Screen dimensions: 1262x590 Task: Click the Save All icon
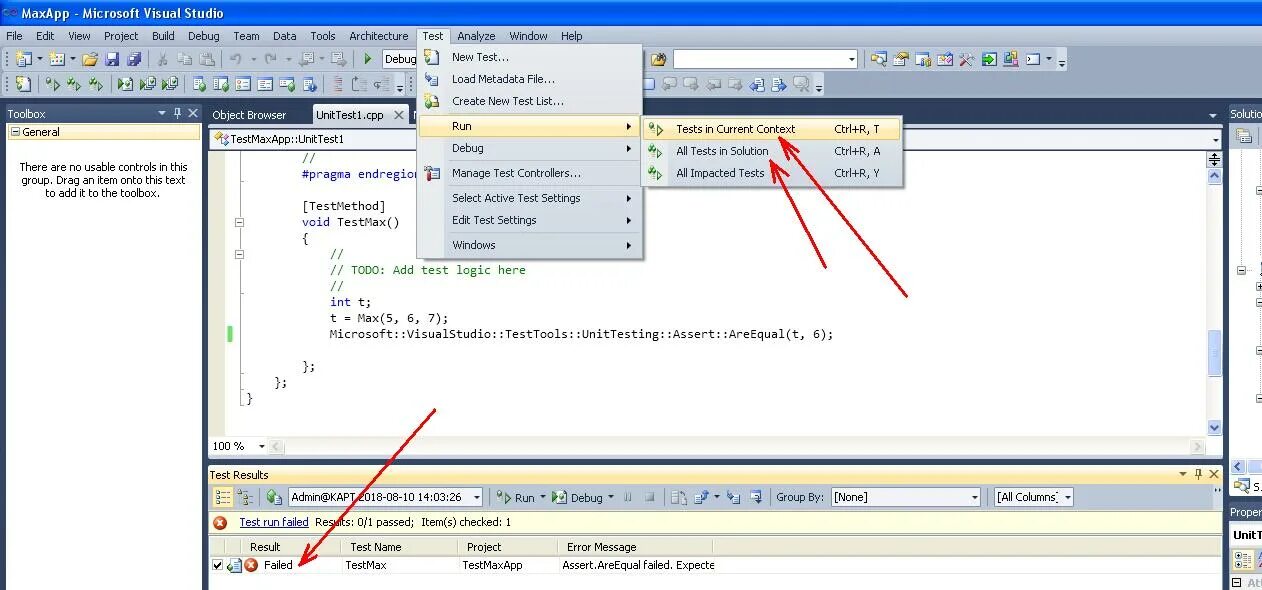[134, 59]
